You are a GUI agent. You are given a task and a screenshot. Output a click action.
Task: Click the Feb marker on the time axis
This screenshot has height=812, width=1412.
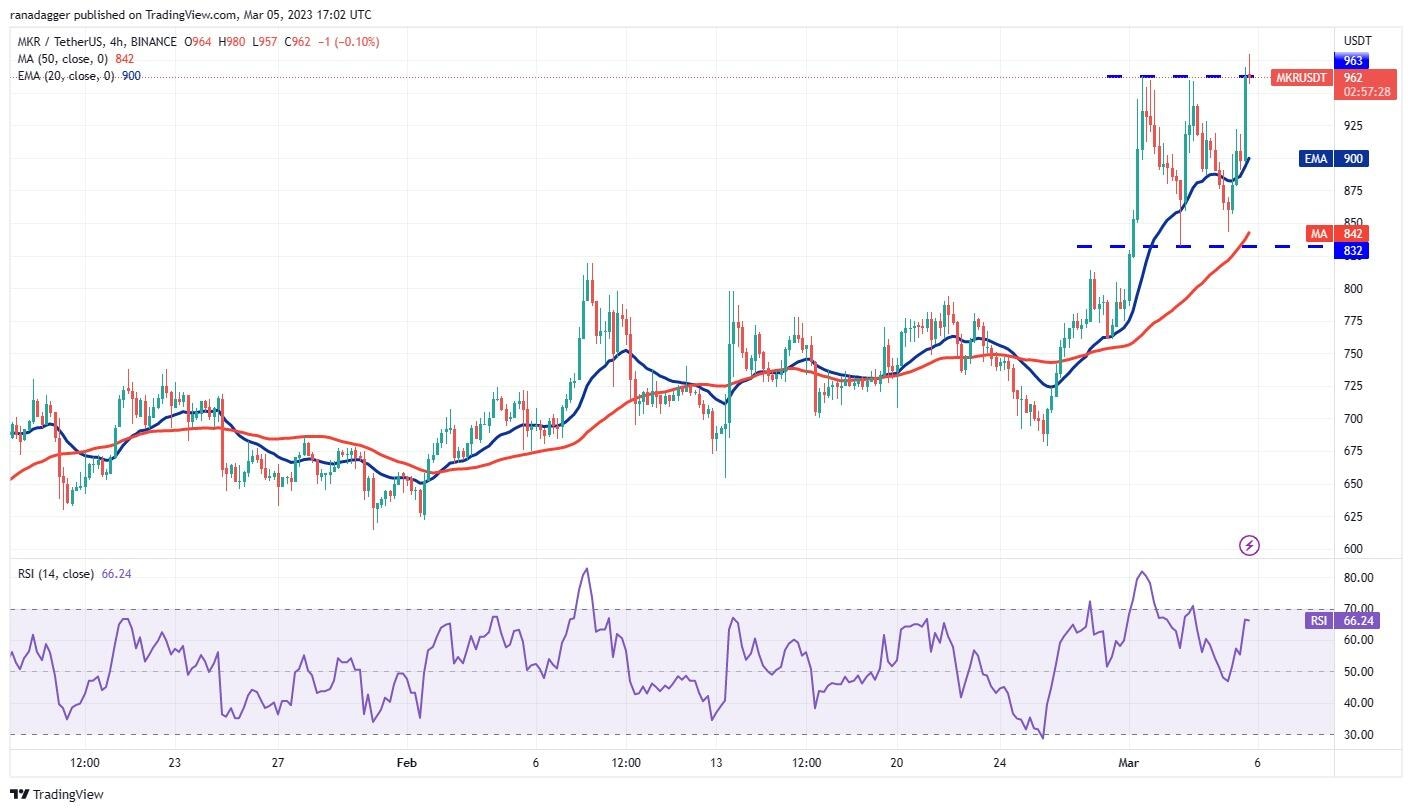coord(406,763)
